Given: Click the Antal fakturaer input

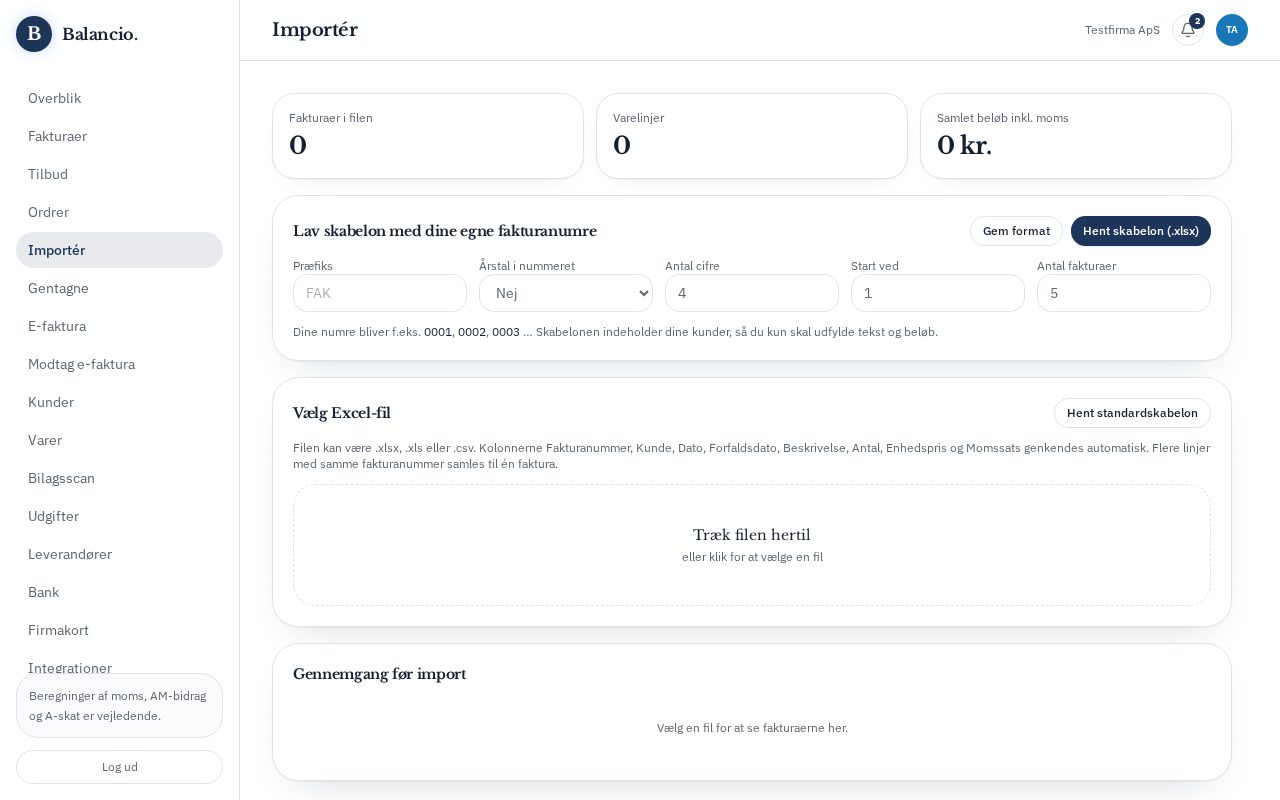Looking at the screenshot, I should tap(1124, 293).
